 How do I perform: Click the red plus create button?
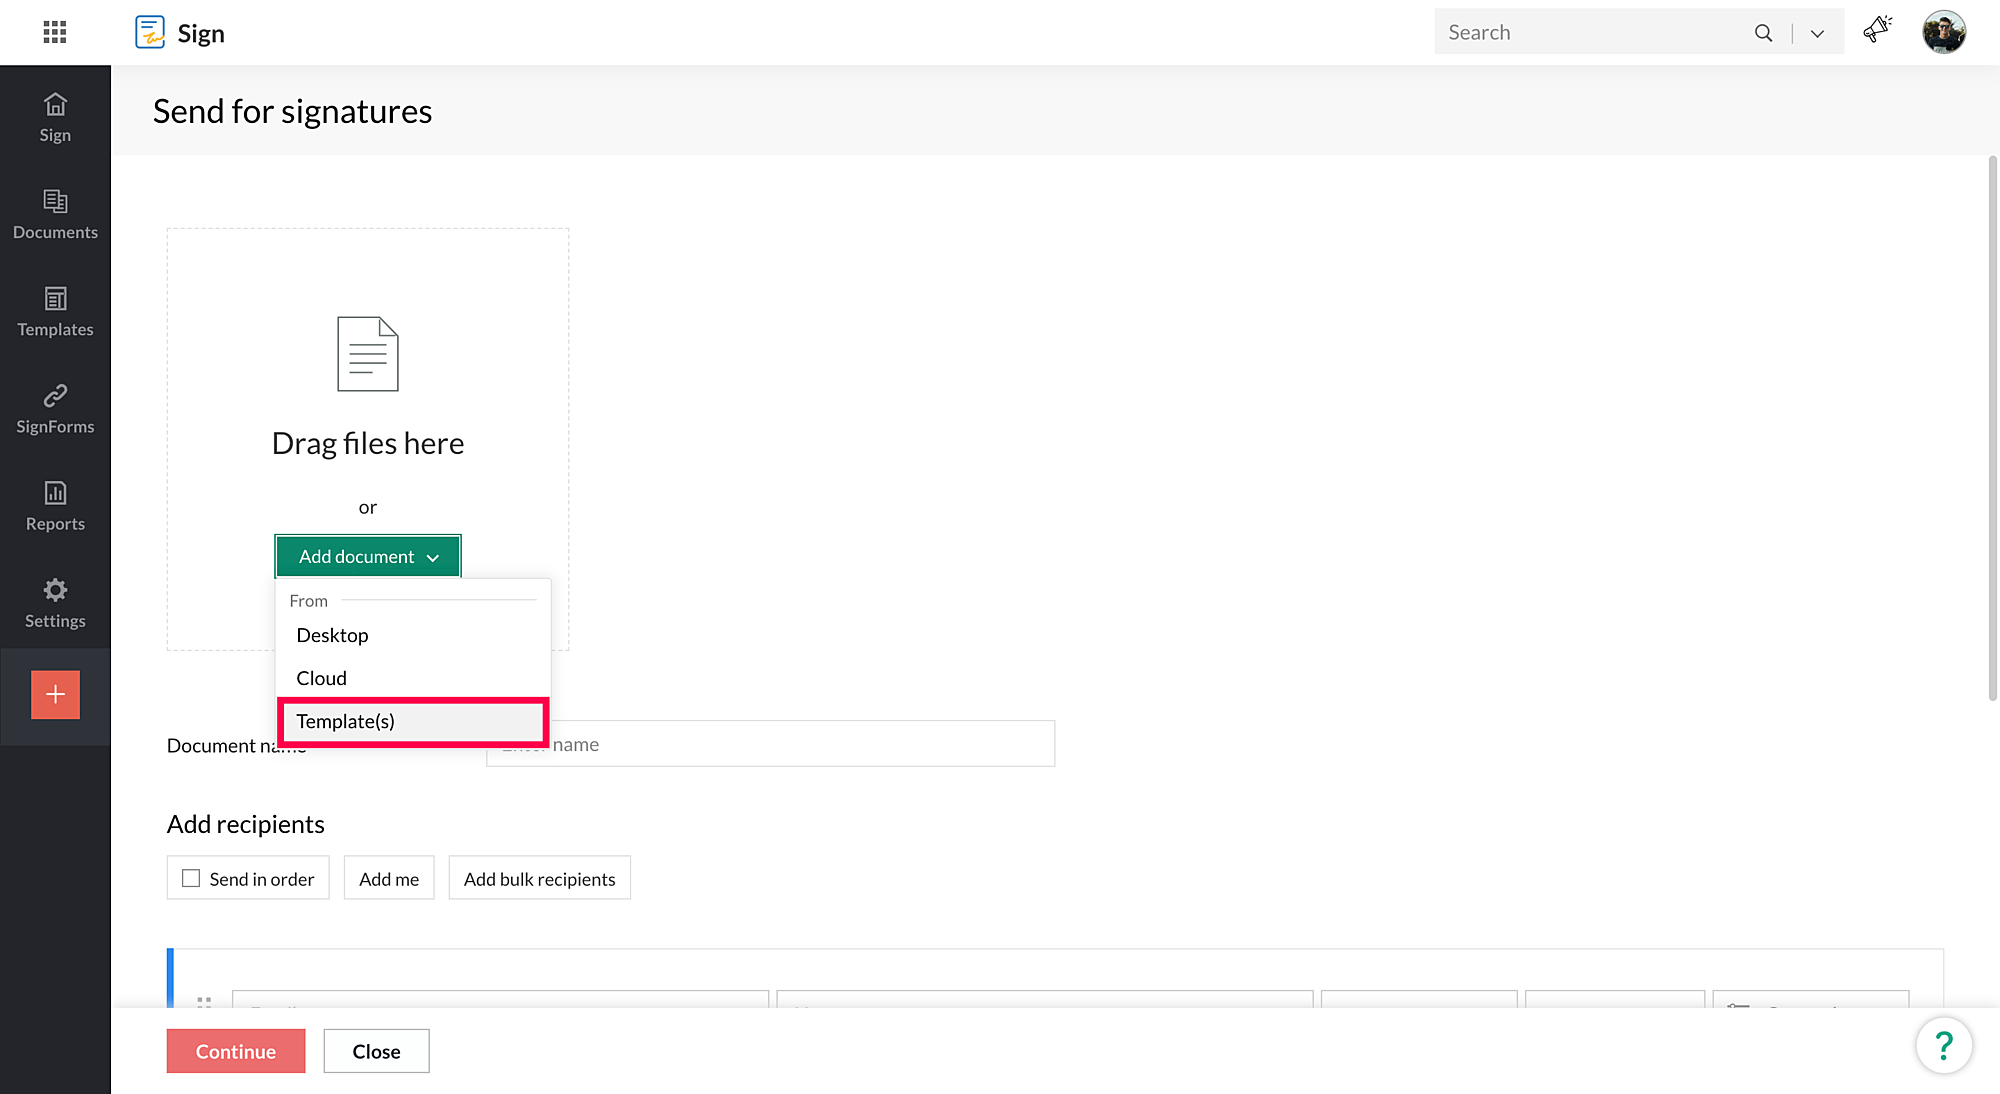pyautogui.click(x=55, y=694)
